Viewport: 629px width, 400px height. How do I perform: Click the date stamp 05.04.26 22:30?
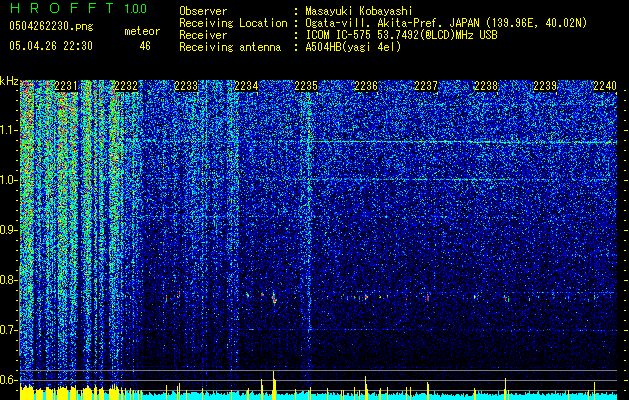click(51, 46)
